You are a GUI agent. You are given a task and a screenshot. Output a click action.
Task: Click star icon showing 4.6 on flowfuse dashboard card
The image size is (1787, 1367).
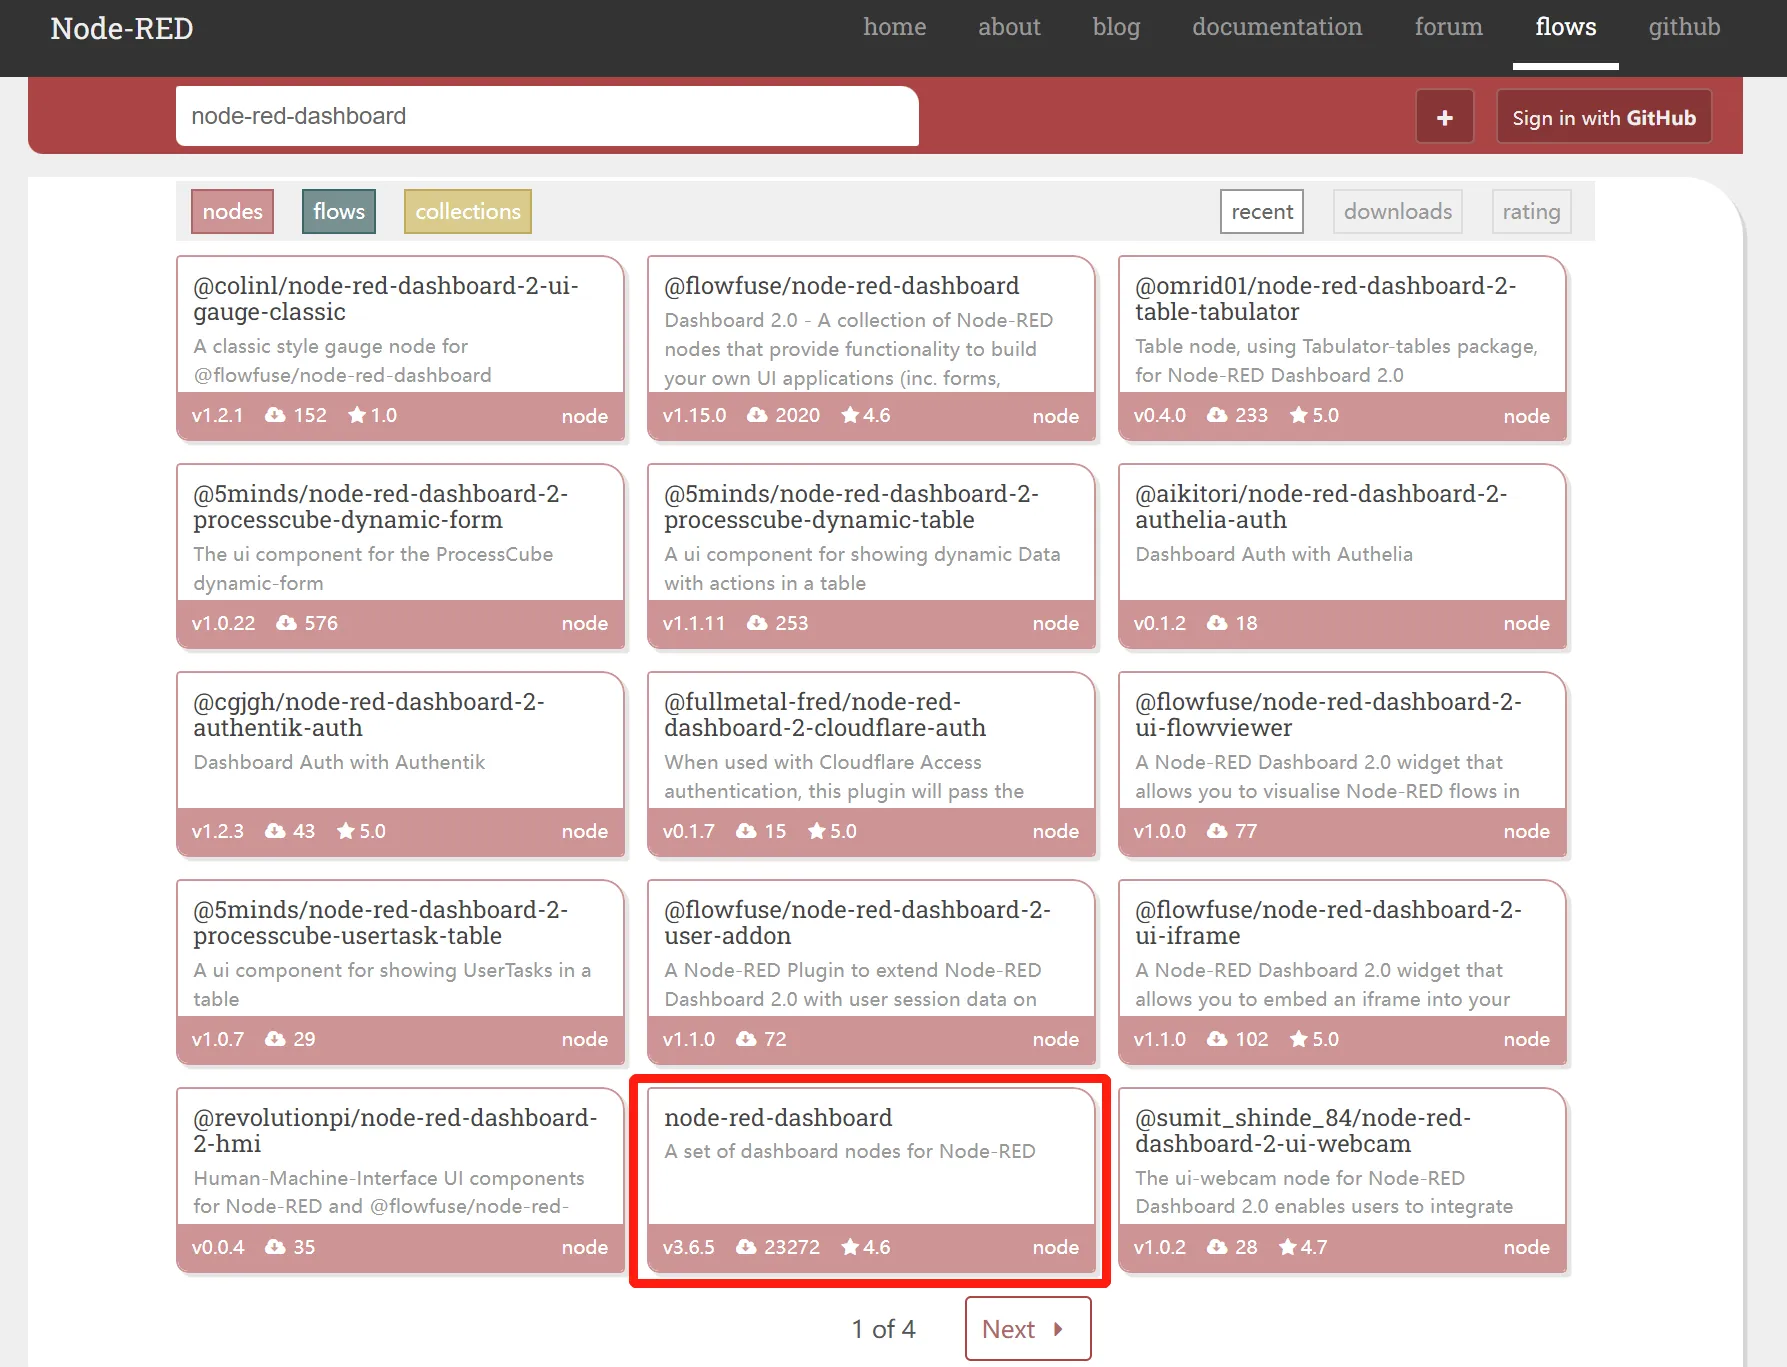click(850, 415)
